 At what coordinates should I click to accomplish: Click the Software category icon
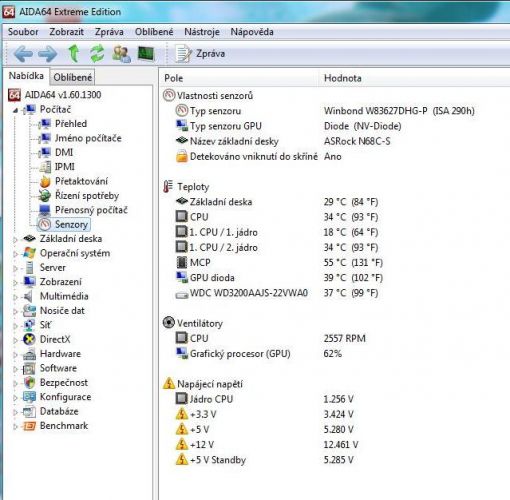[29, 368]
